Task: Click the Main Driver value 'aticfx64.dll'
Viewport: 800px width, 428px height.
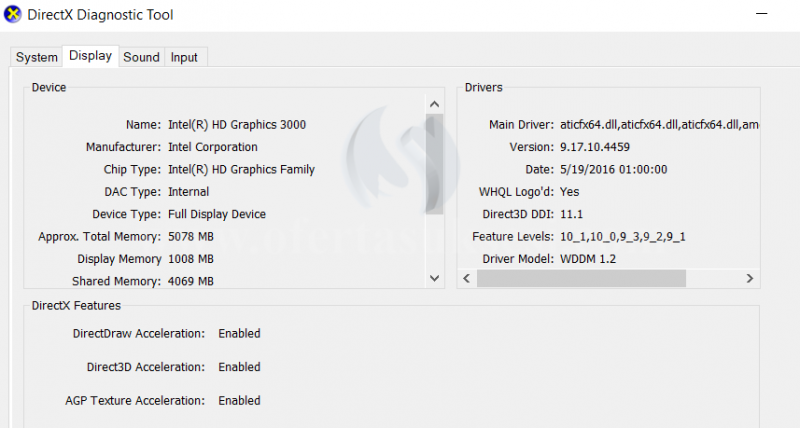Action: [659, 125]
